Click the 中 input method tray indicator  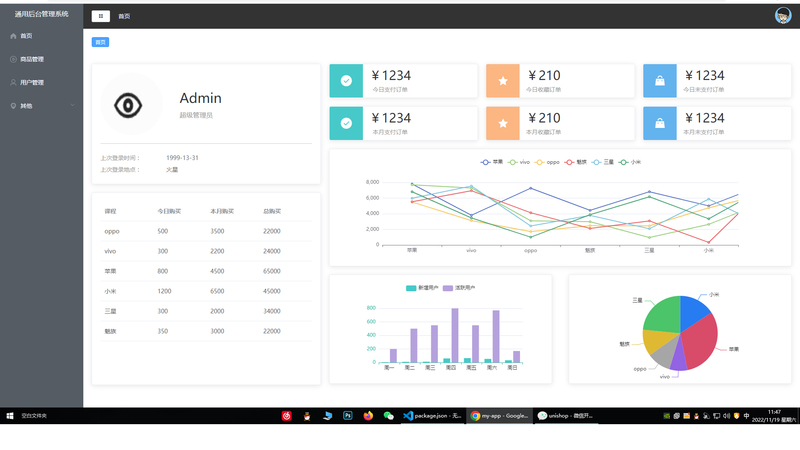[746, 416]
